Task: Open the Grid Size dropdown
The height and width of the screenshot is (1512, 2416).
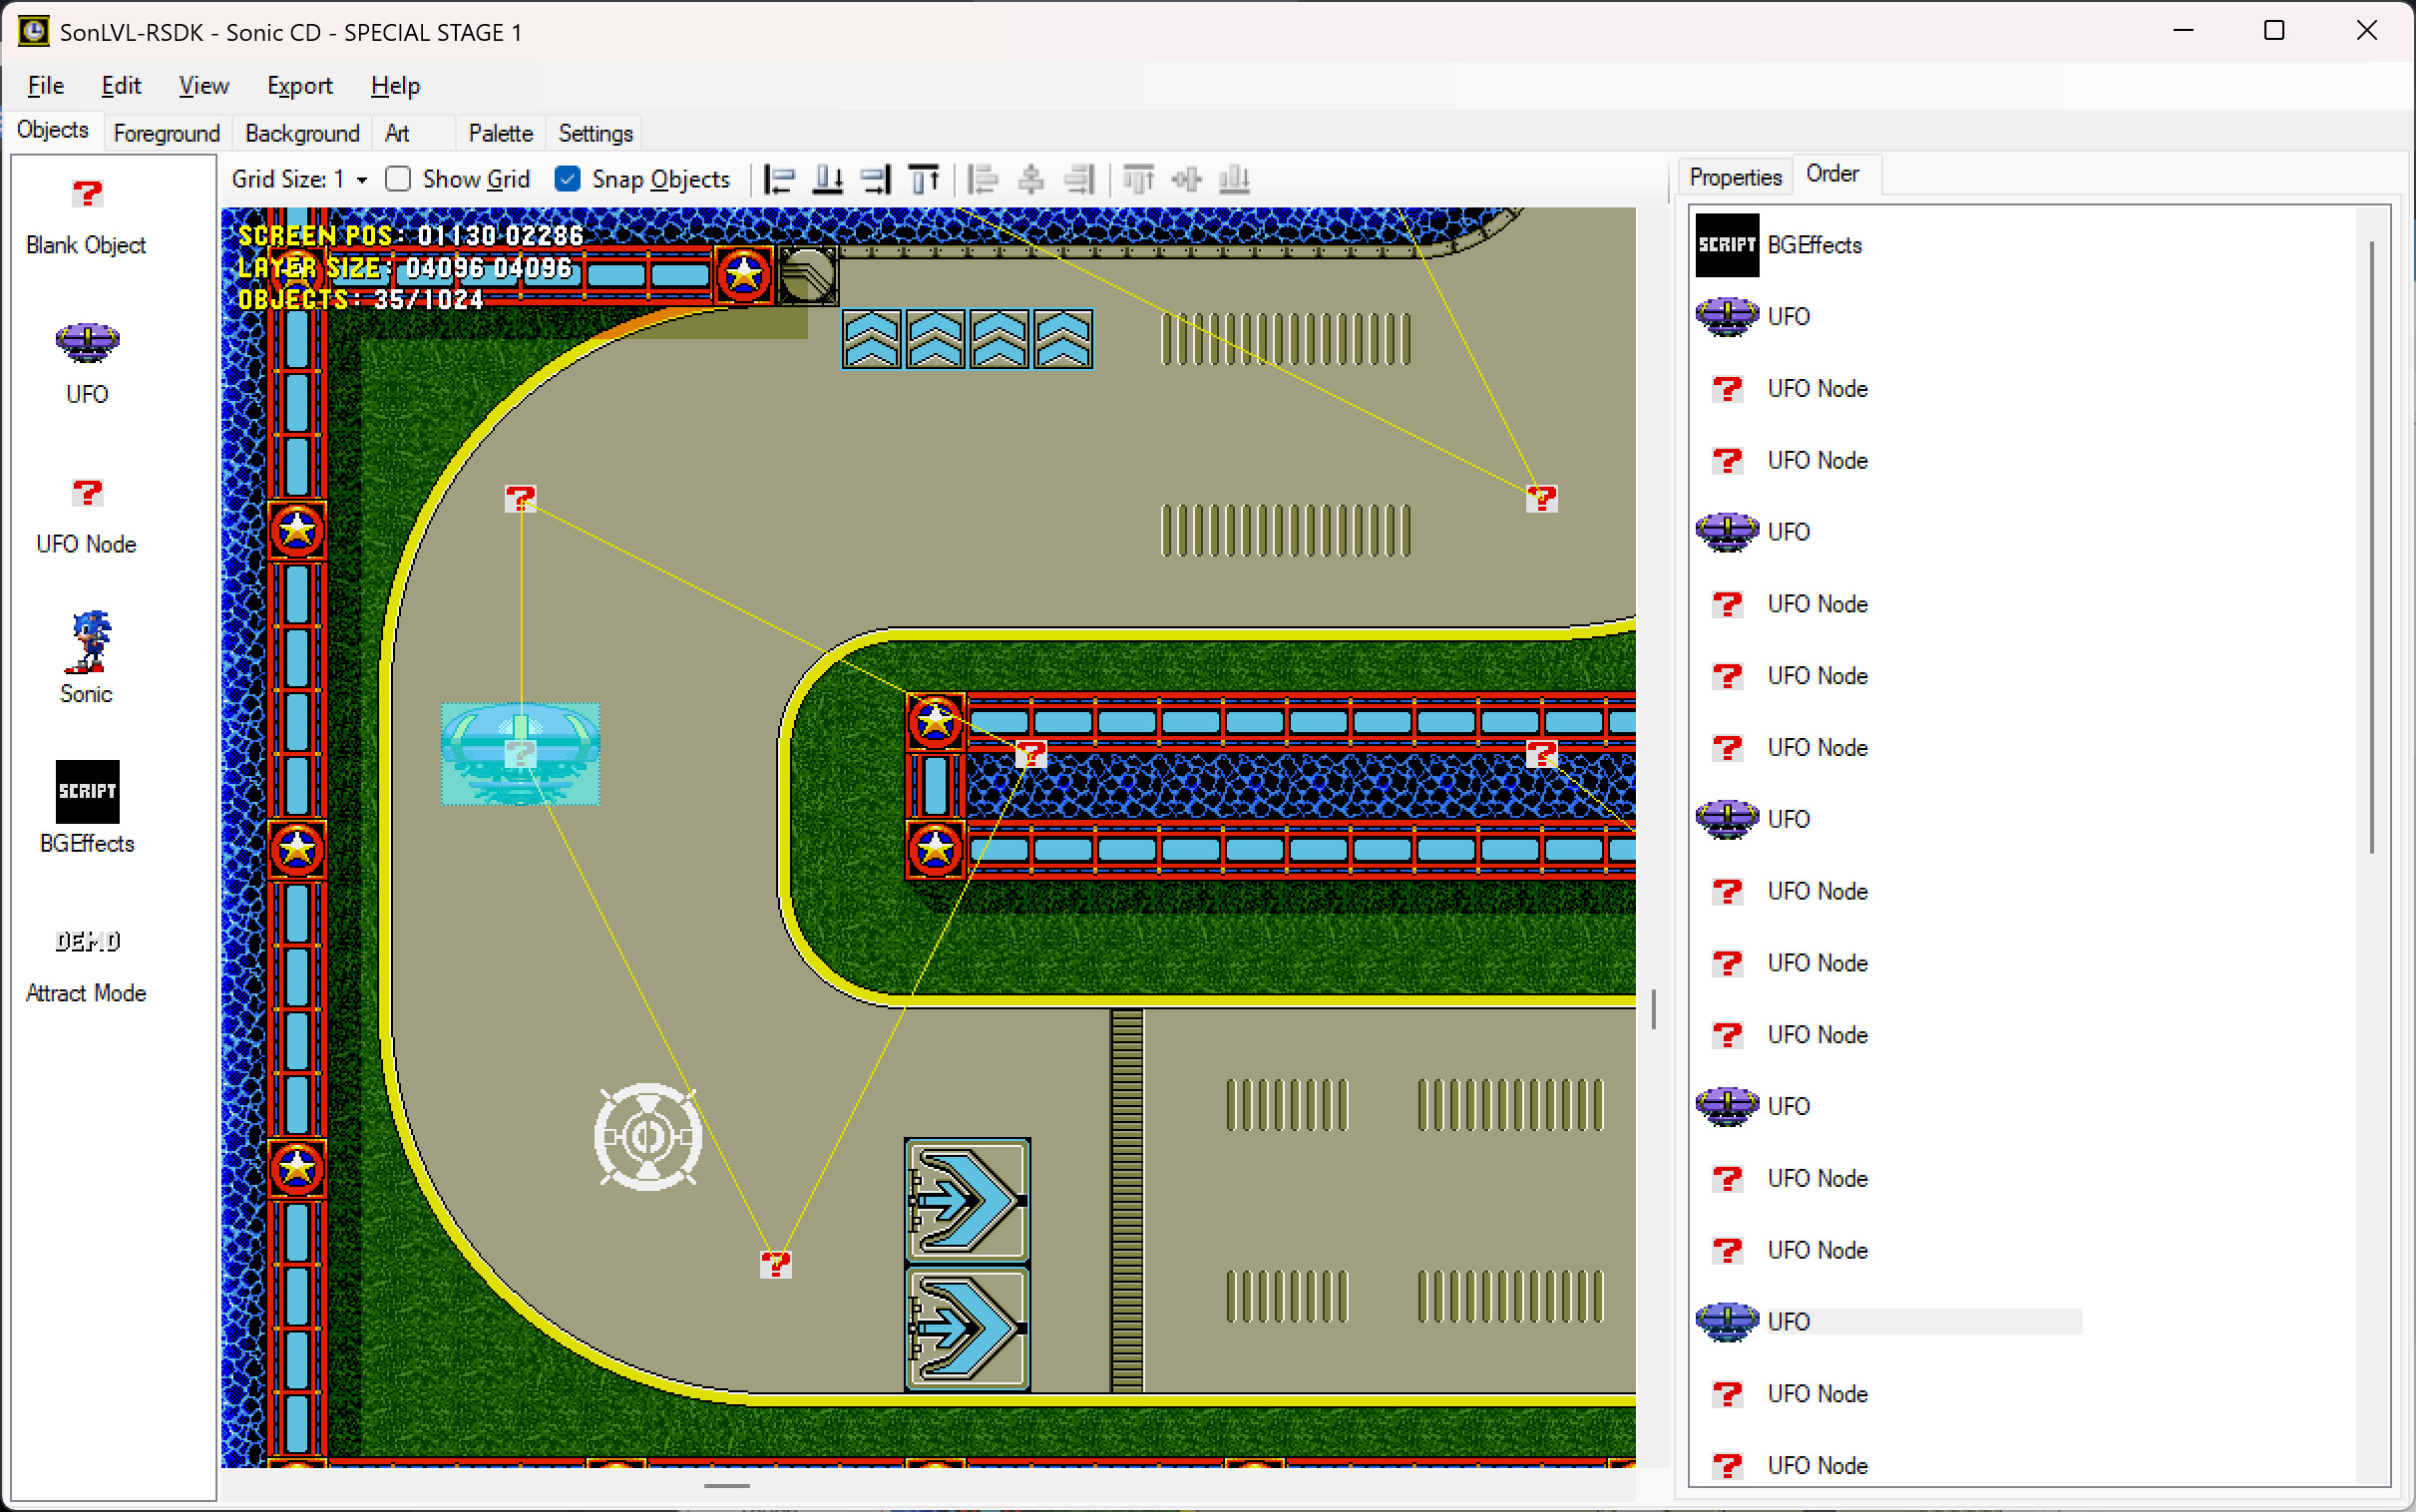Action: pyautogui.click(x=362, y=180)
